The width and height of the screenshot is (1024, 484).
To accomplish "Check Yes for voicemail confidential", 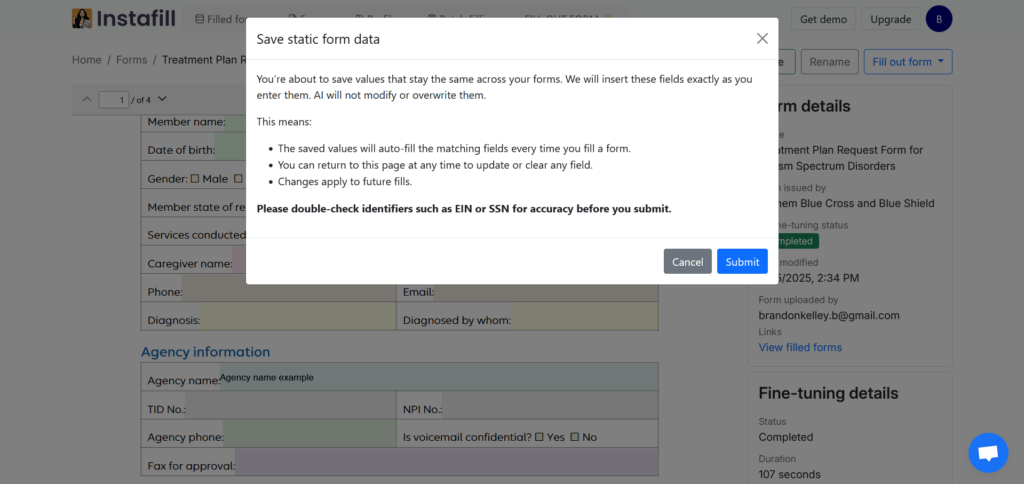I will pos(540,437).
